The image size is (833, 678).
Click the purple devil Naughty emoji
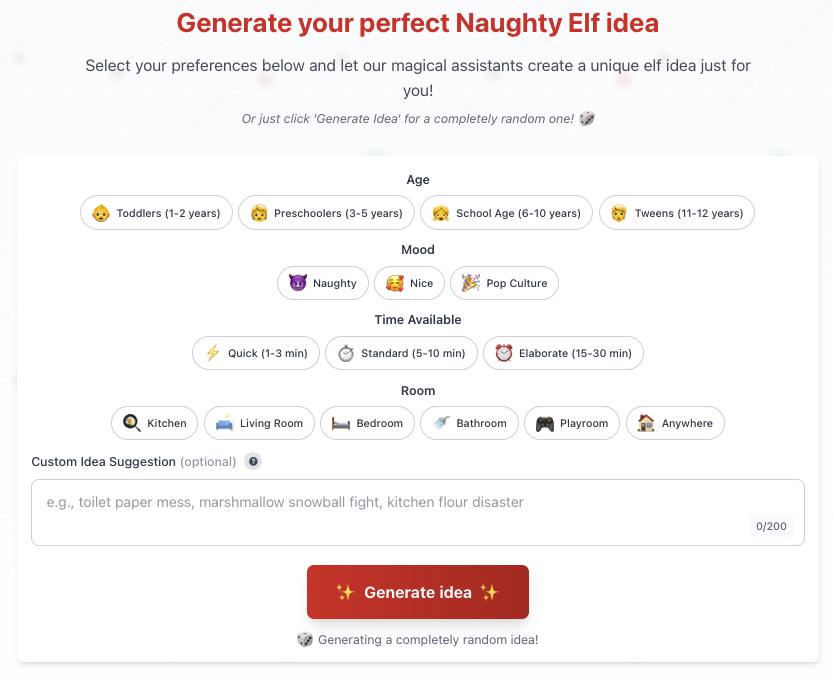[x=296, y=283]
